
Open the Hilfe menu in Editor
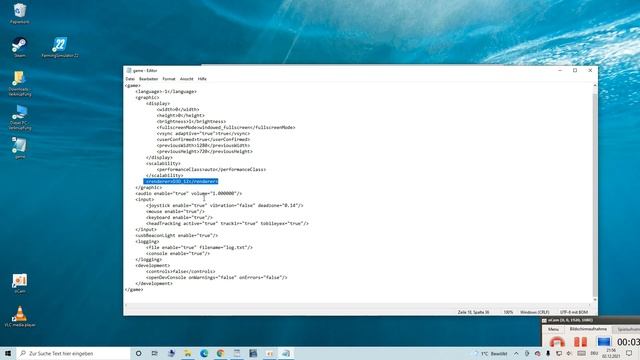pyautogui.click(x=202, y=79)
